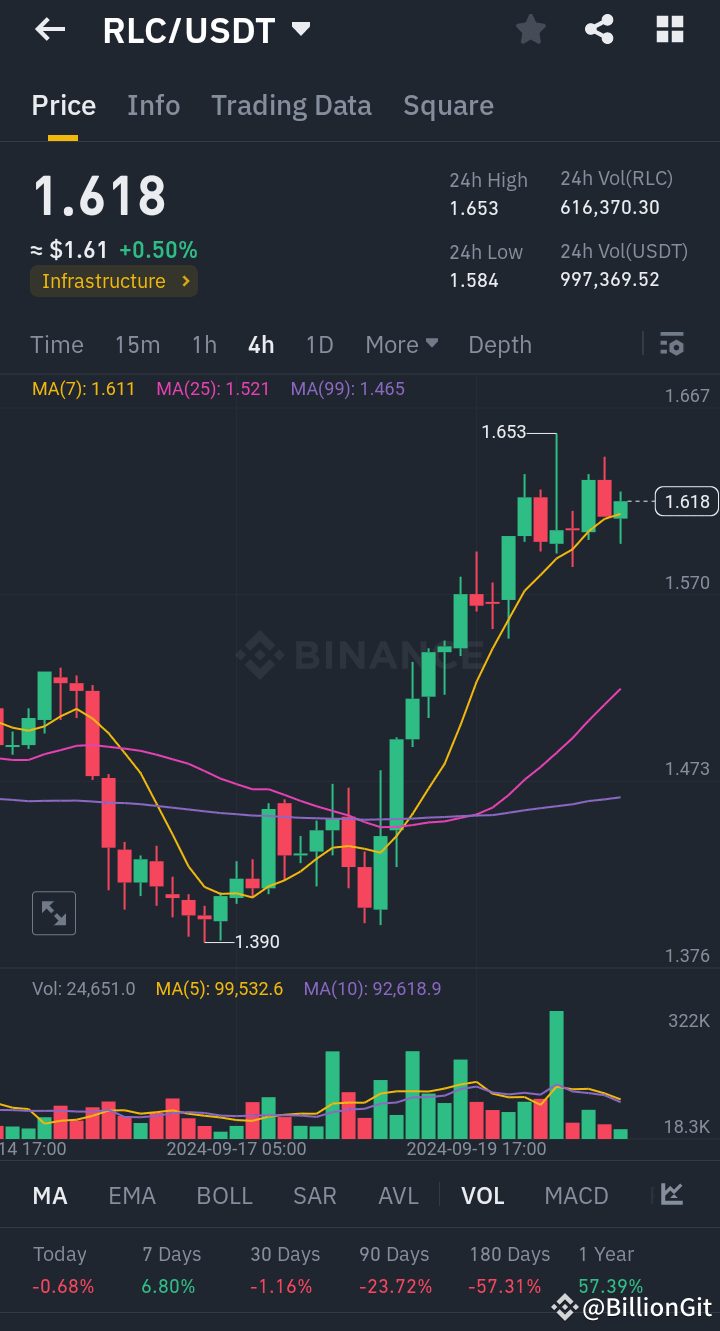The height and width of the screenshot is (1331, 720).
Task: Open the Infrastructure category link
Action: pos(113,281)
